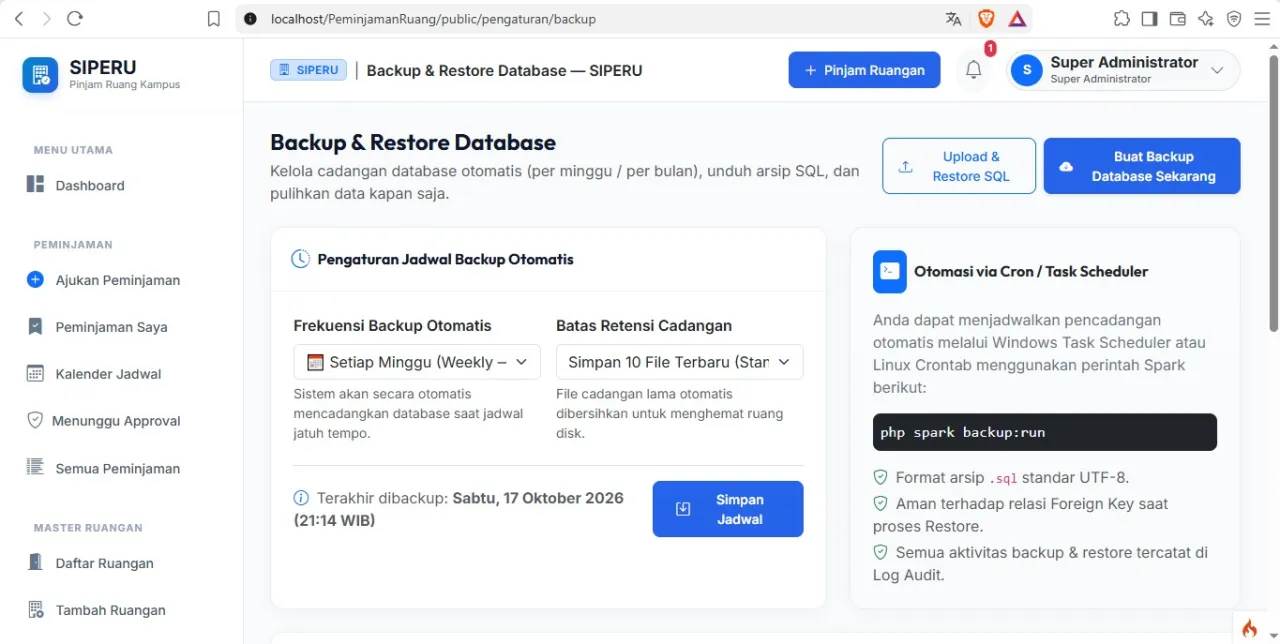Open the browser extensions puzzle icon
Viewport: 1280px width, 644px height.
point(1122,18)
